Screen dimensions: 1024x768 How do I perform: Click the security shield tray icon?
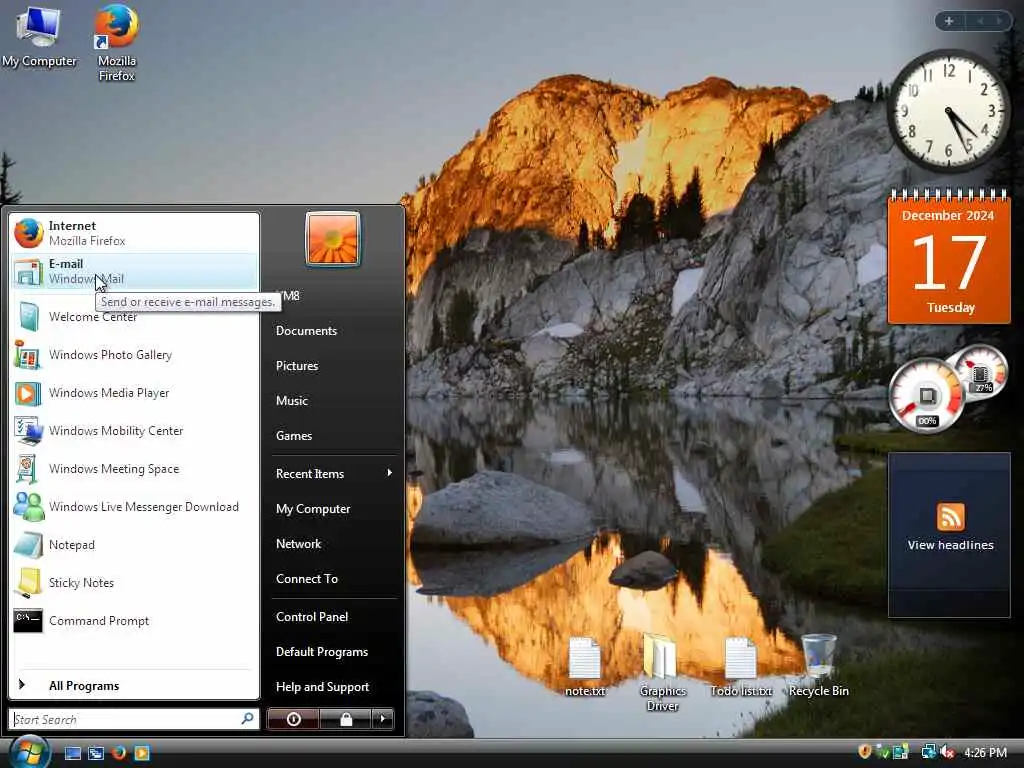(x=865, y=752)
